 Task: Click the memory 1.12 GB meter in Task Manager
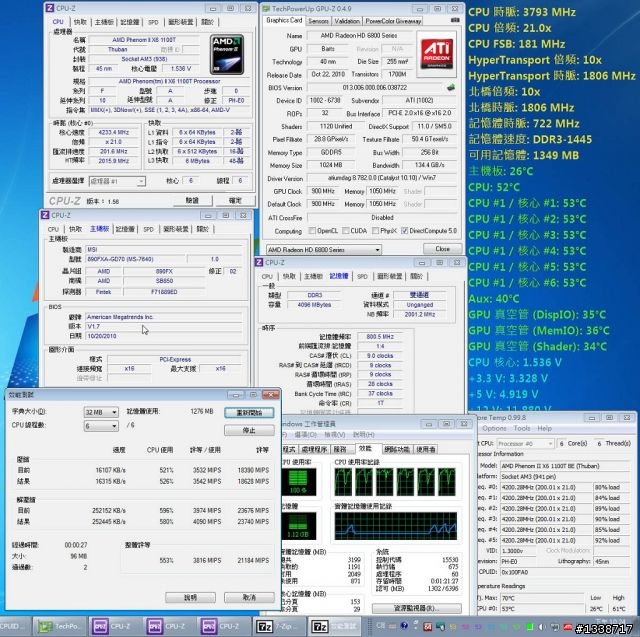pos(298,526)
